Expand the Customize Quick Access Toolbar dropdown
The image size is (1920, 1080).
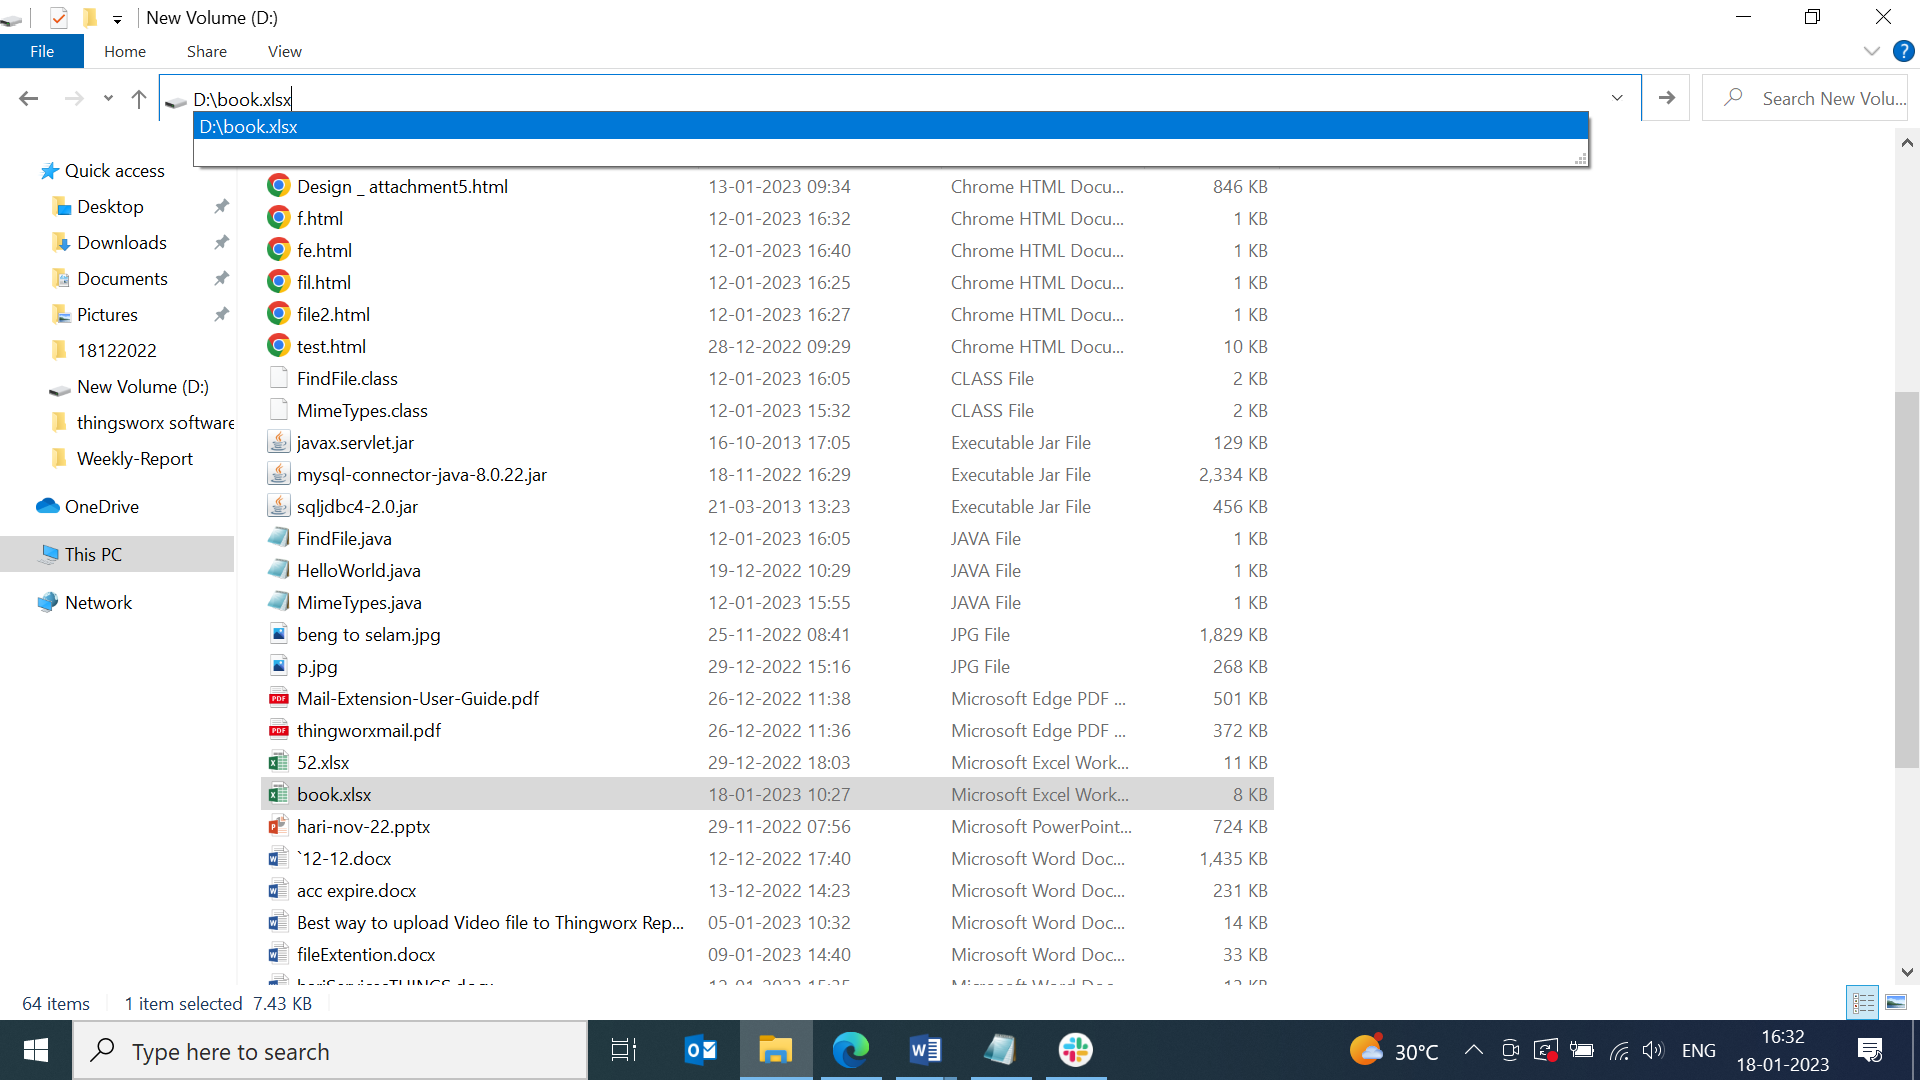[x=117, y=18]
